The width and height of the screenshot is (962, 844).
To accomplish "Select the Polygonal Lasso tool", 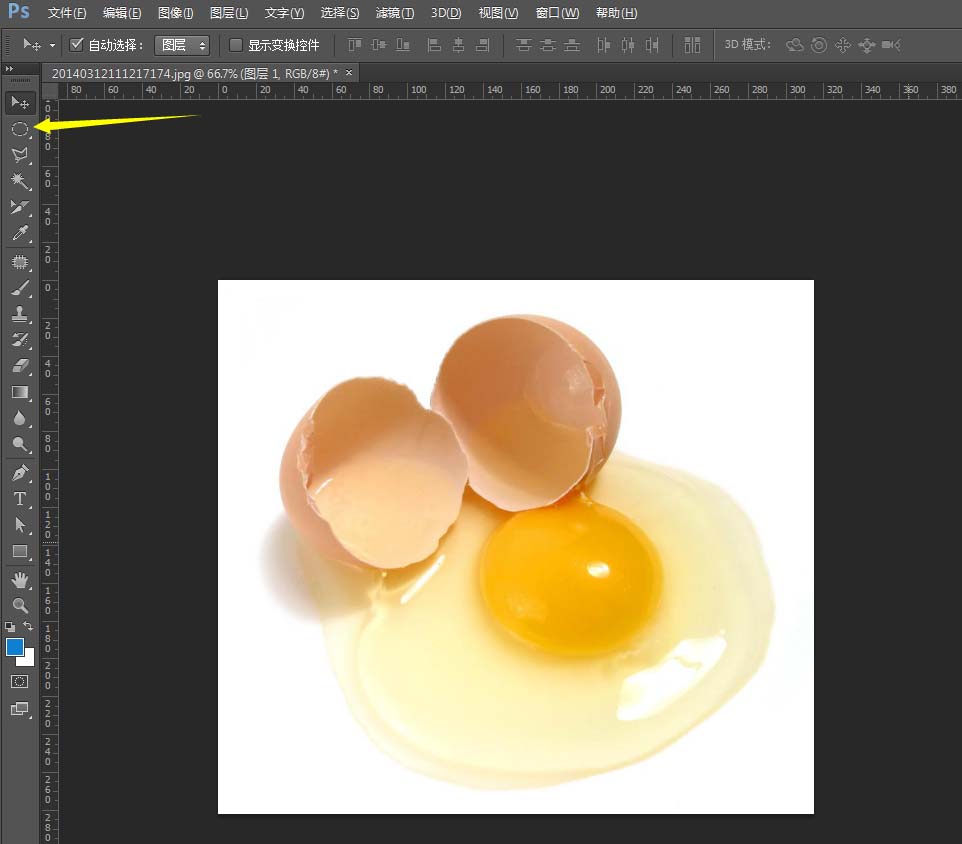I will pyautogui.click(x=19, y=155).
